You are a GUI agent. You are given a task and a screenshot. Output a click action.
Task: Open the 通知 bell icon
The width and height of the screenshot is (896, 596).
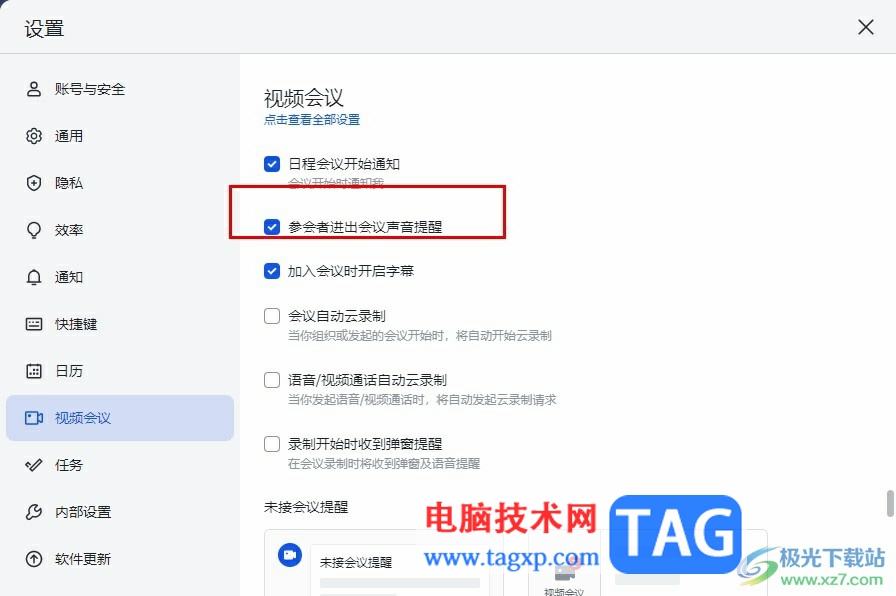[x=34, y=277]
